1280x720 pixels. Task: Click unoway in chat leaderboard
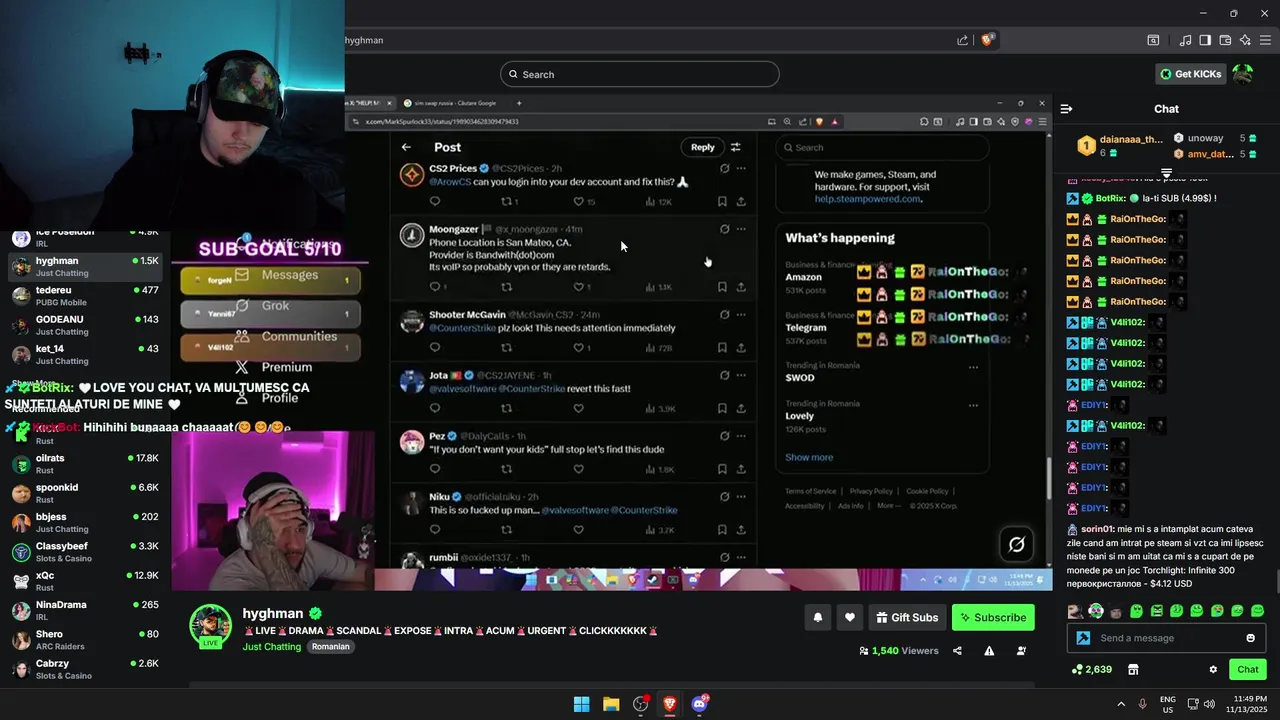[x=1205, y=138]
